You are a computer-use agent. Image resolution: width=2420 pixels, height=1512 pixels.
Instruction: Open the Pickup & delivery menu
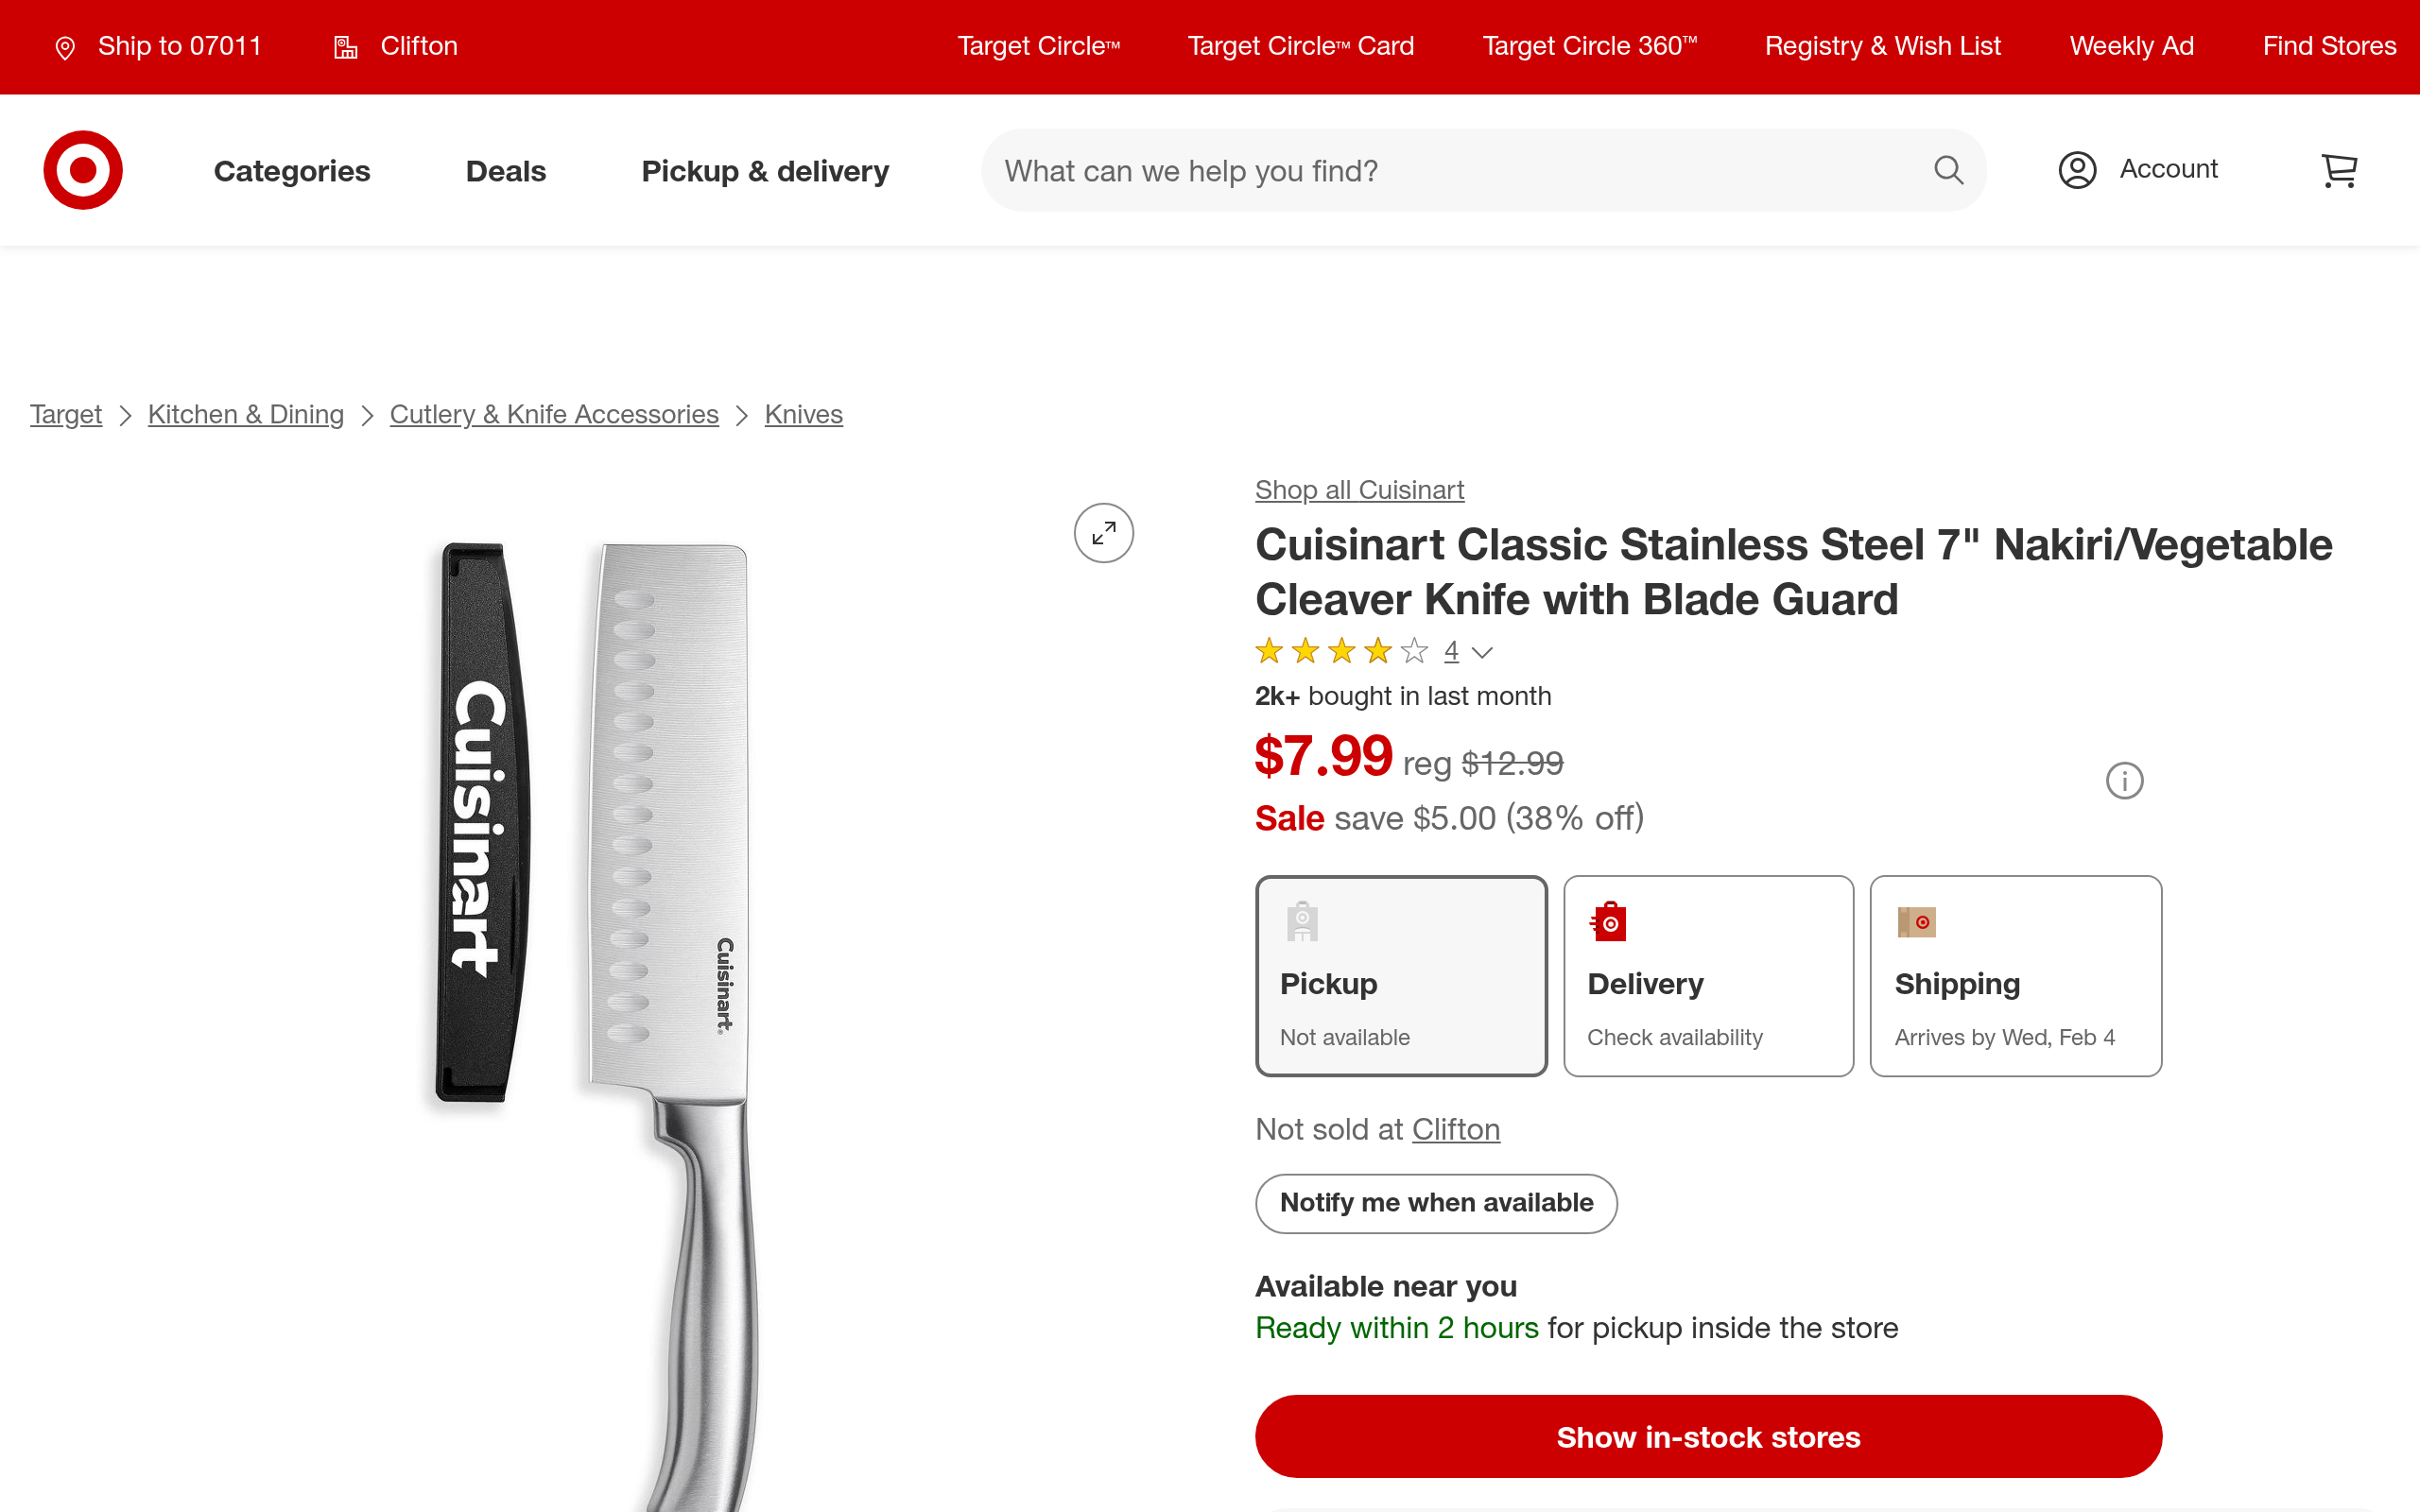pos(765,171)
